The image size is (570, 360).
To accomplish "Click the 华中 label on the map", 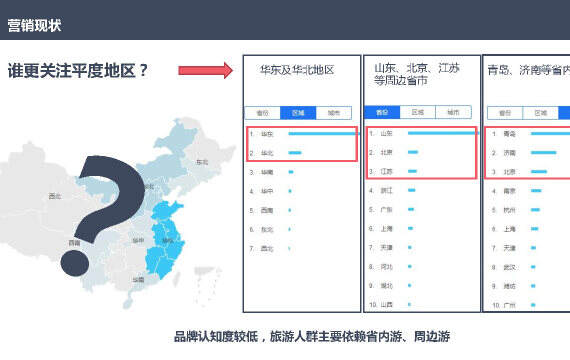I will coord(138,240).
